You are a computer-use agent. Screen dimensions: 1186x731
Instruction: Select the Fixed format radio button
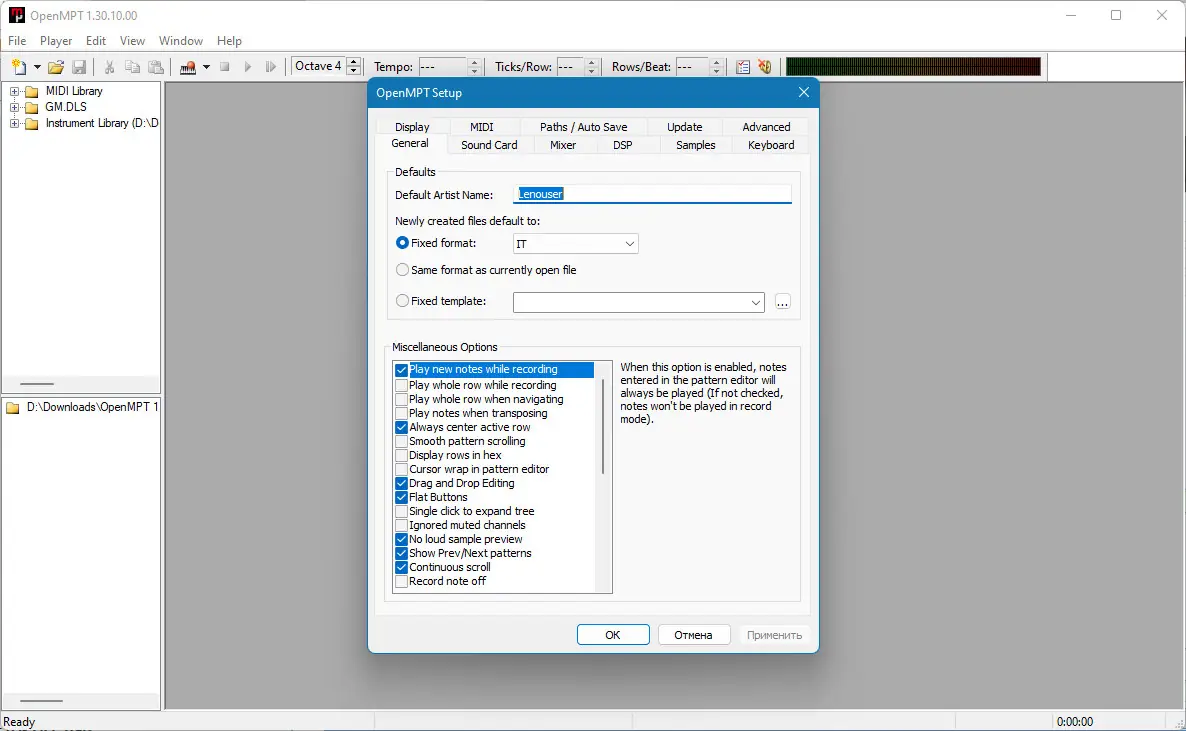pyautogui.click(x=402, y=243)
